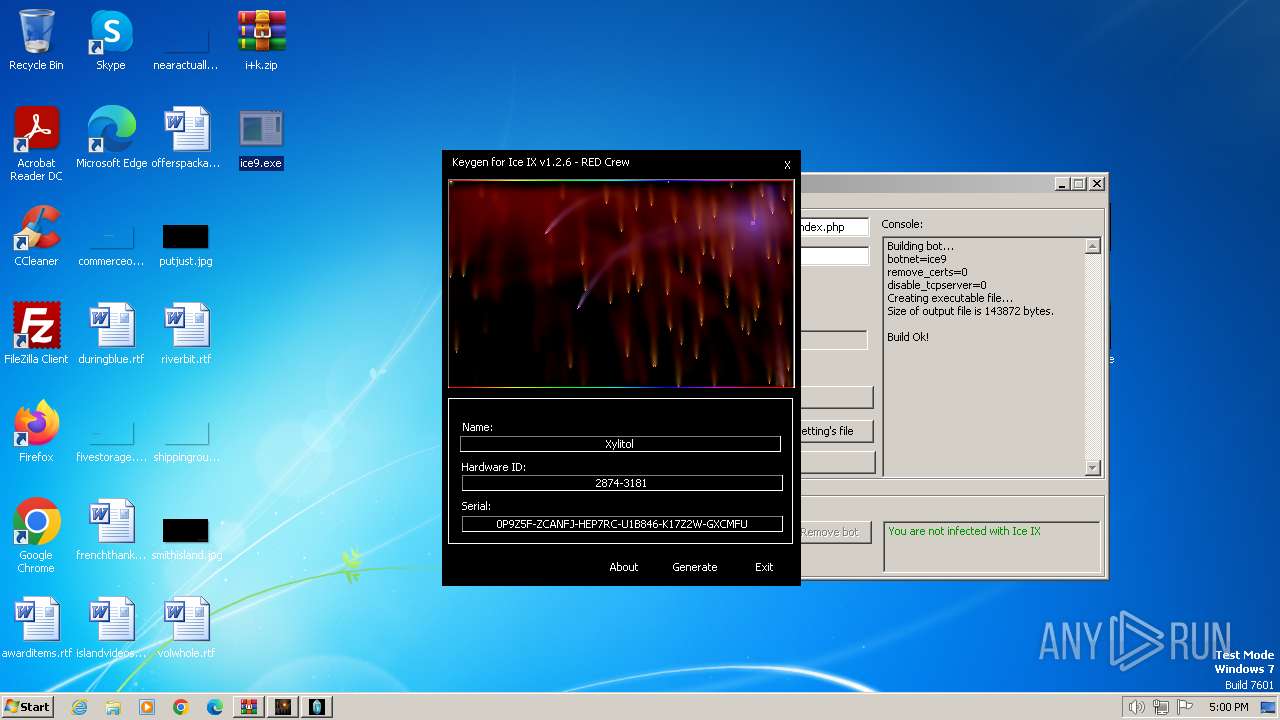Switch to the Ice IX builder taskbar button

click(316, 707)
